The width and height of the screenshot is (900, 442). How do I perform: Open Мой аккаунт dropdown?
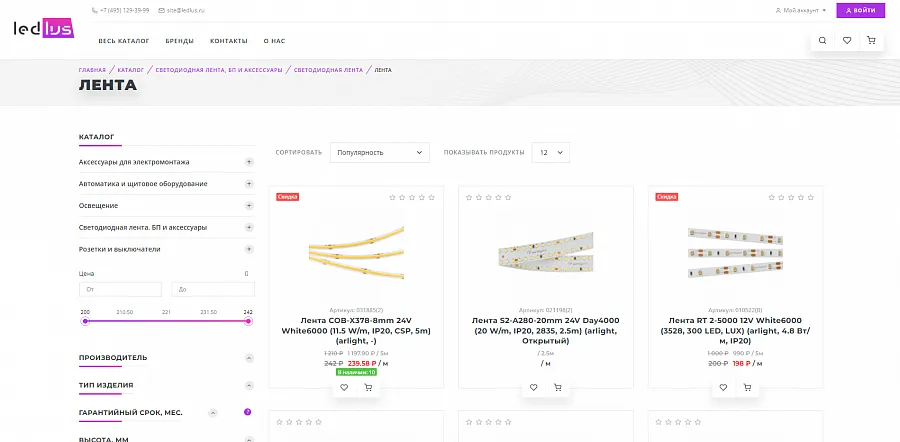pos(801,10)
